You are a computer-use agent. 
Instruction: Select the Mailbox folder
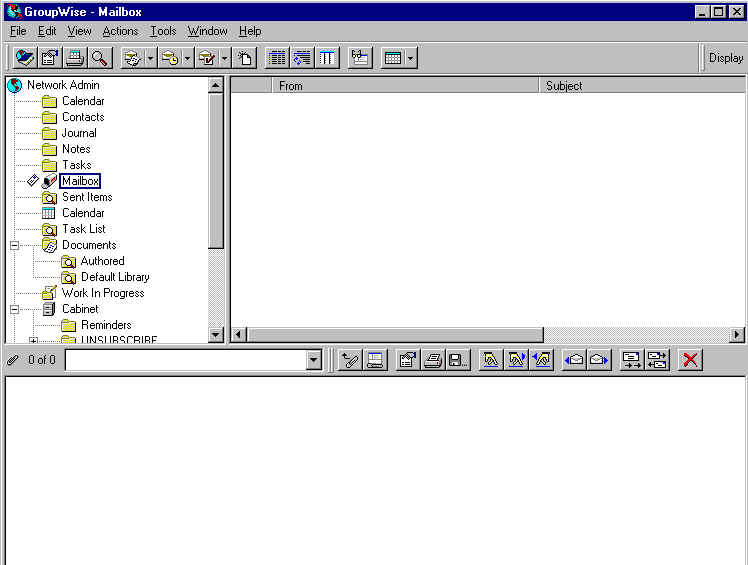80,181
